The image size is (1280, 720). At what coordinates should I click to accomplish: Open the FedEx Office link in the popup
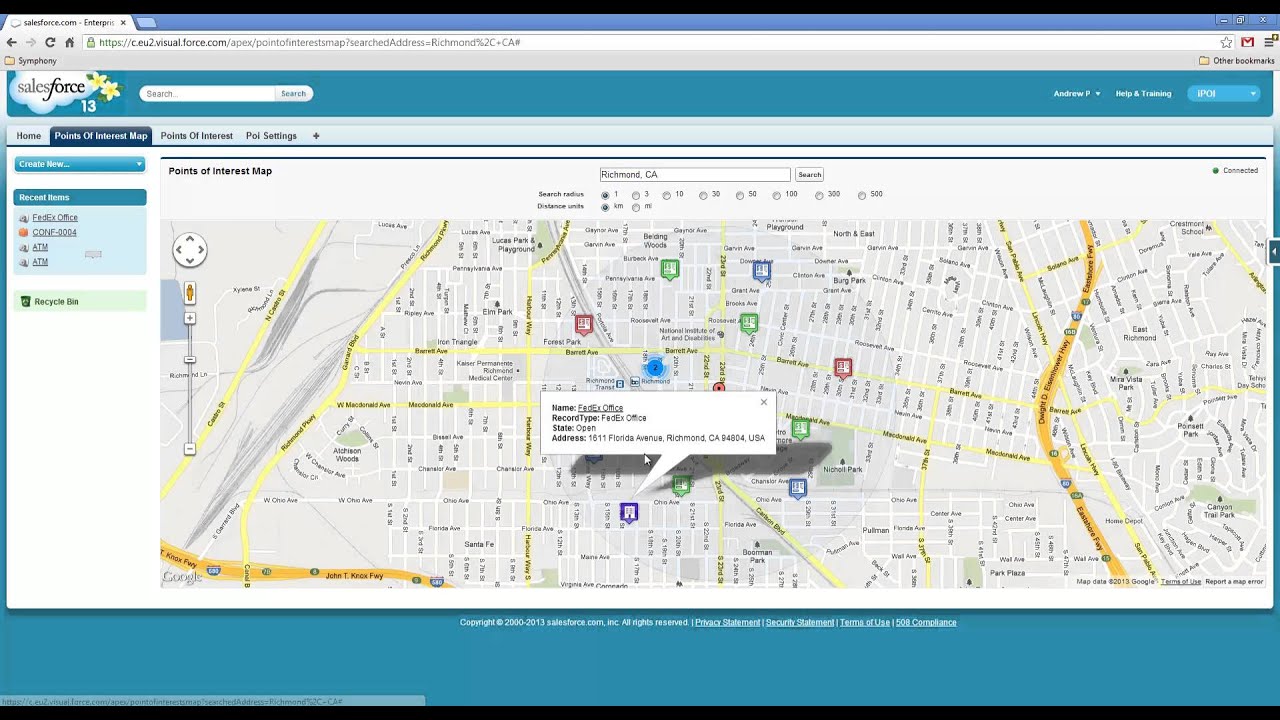600,408
